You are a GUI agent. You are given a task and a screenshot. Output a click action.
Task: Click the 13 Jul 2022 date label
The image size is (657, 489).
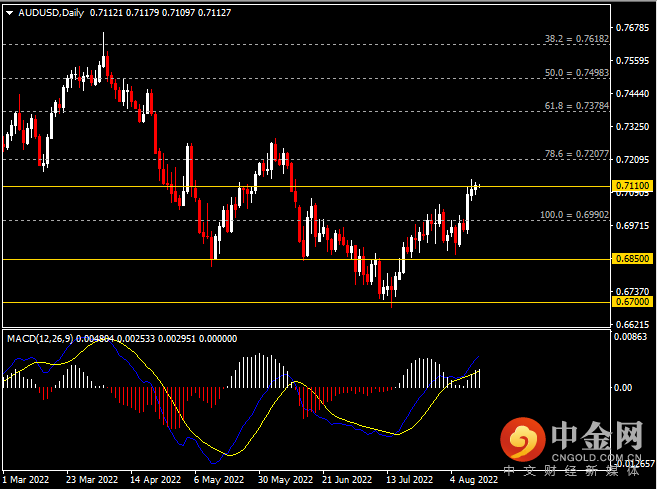point(409,479)
